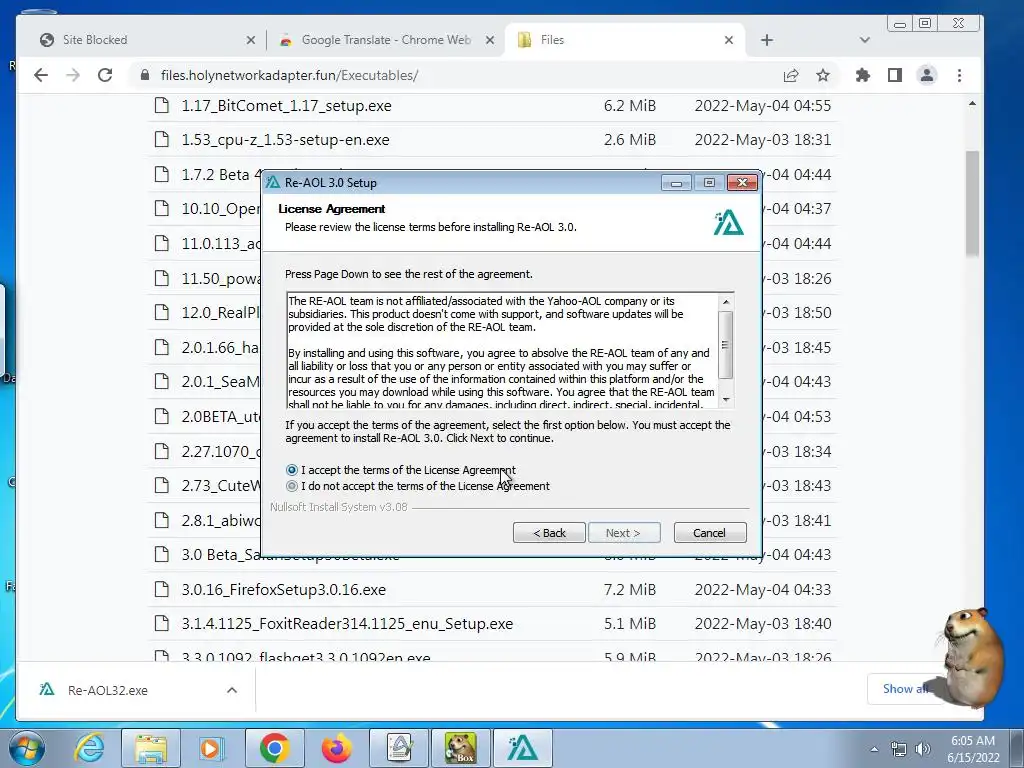Open Windows Explorer from the taskbar
Image resolution: width=1024 pixels, height=768 pixels.
click(x=151, y=748)
